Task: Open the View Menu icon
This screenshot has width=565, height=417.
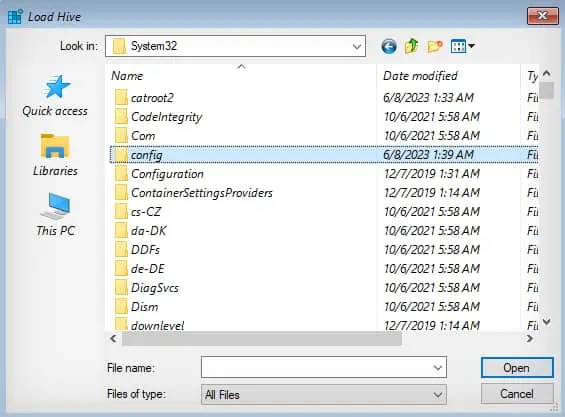Action: click(462, 46)
